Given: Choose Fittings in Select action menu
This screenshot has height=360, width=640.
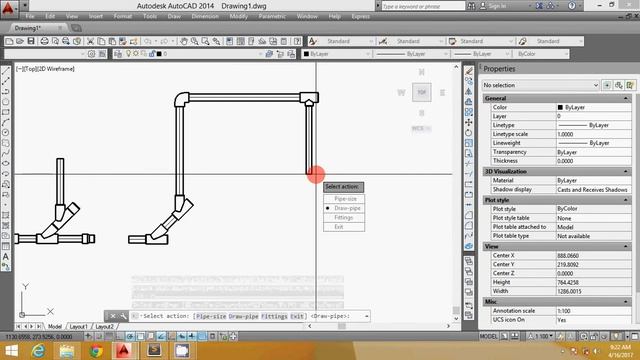Looking at the screenshot, I should coord(344,218).
